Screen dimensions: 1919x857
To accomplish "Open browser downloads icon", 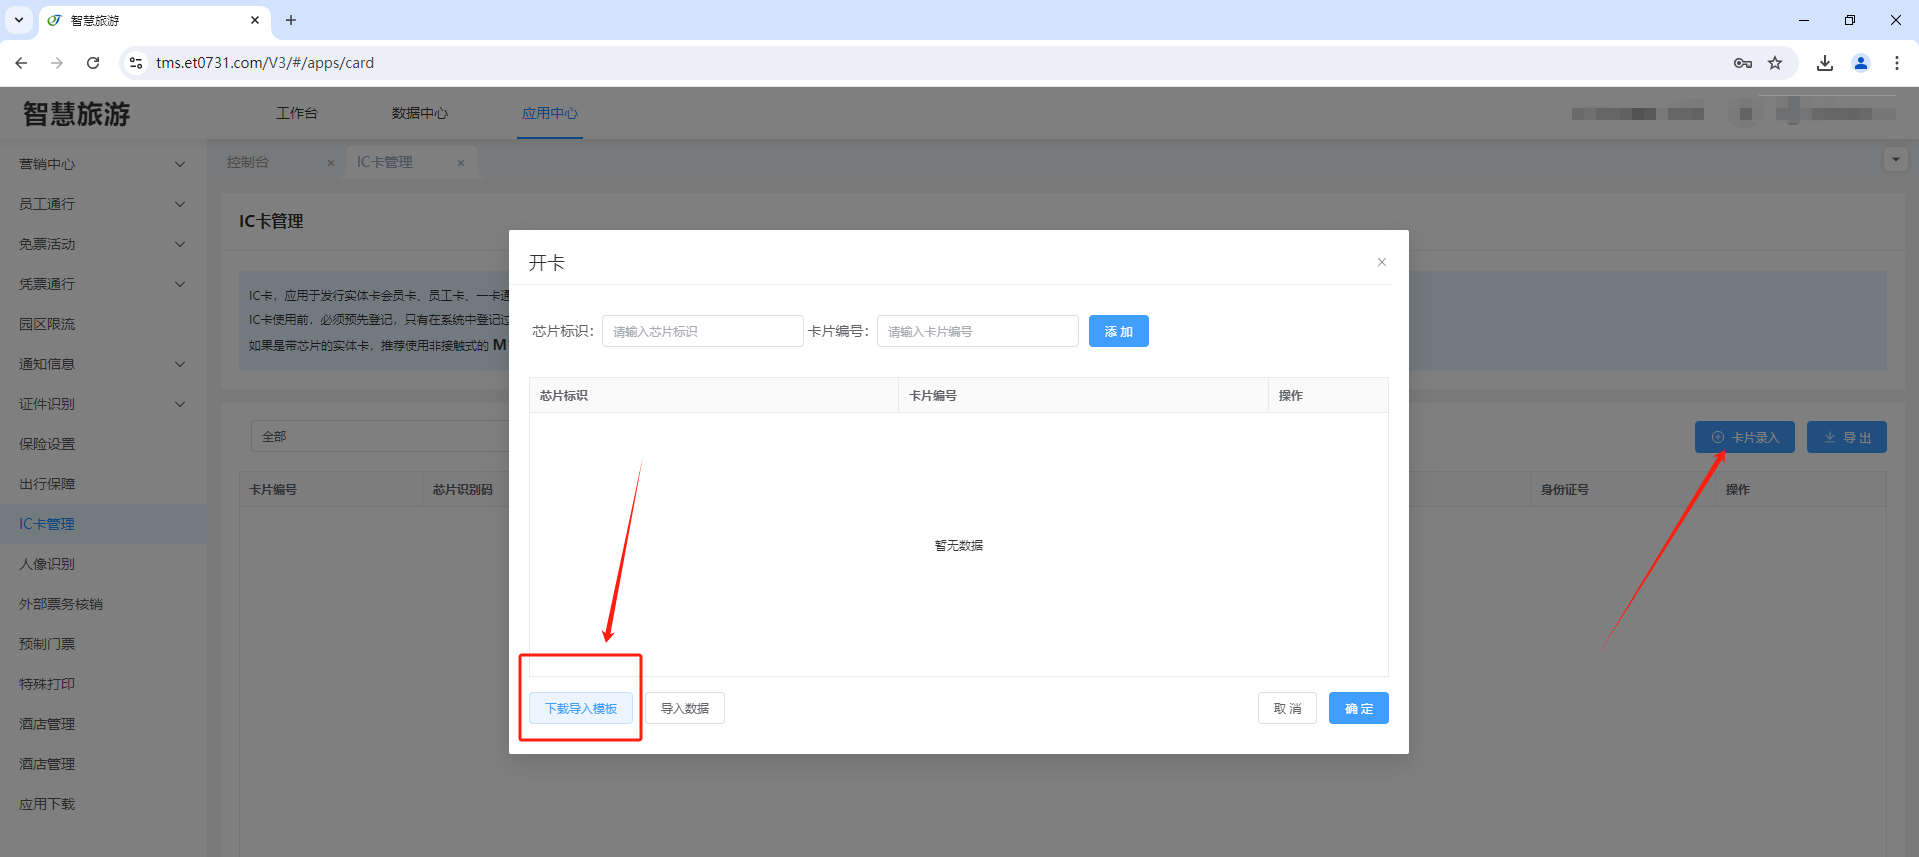I will tap(1825, 63).
